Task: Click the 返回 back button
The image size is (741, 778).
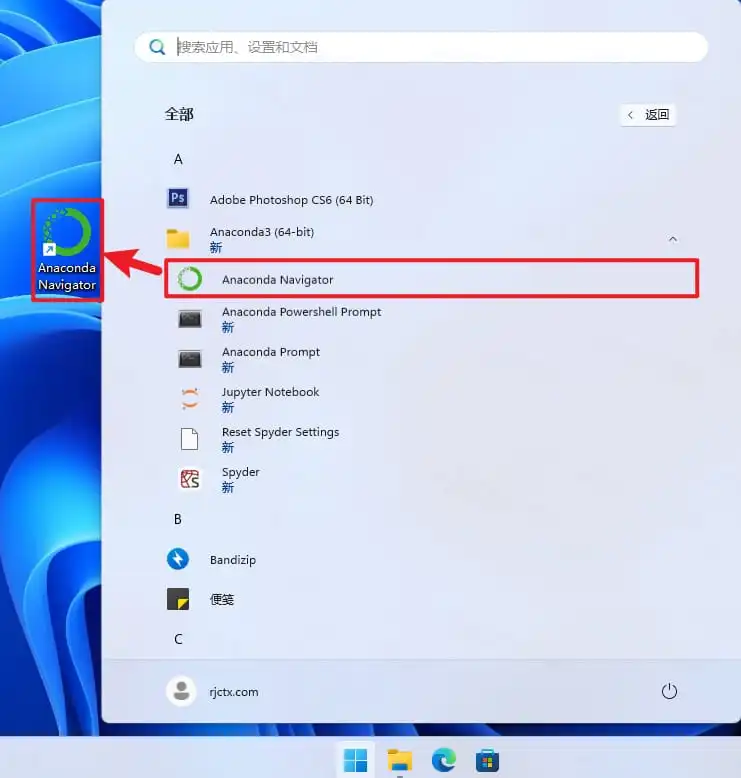Action: pos(648,115)
